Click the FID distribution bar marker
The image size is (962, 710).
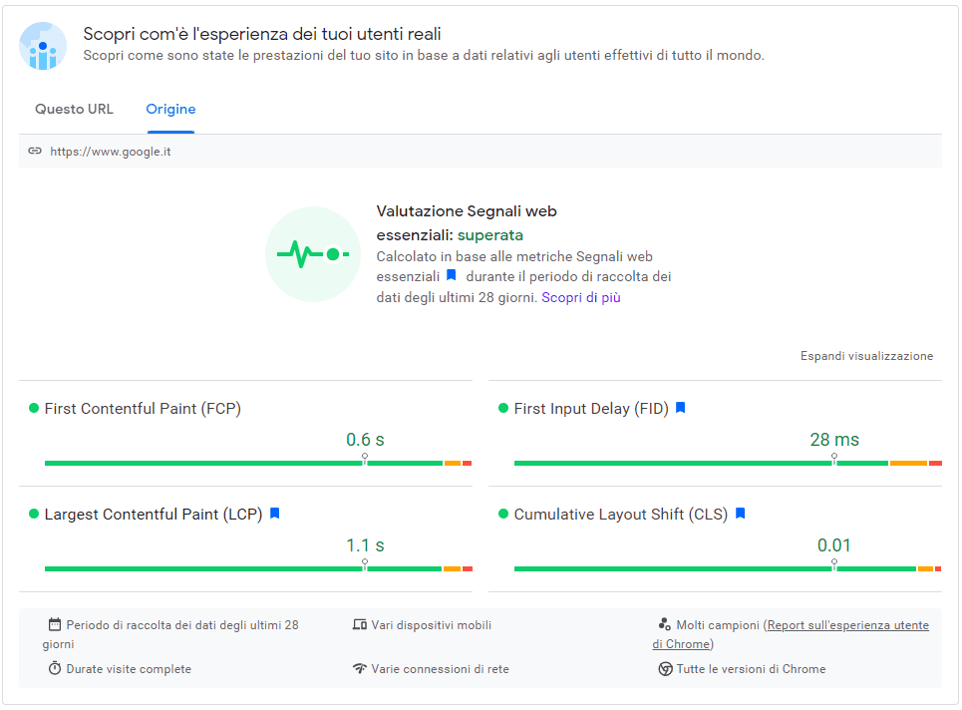pos(834,459)
